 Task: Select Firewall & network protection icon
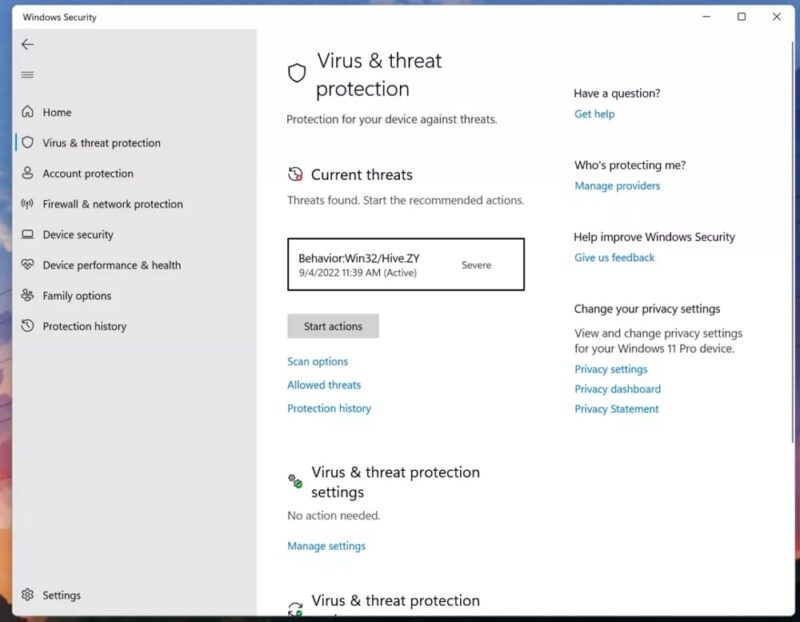[28, 204]
